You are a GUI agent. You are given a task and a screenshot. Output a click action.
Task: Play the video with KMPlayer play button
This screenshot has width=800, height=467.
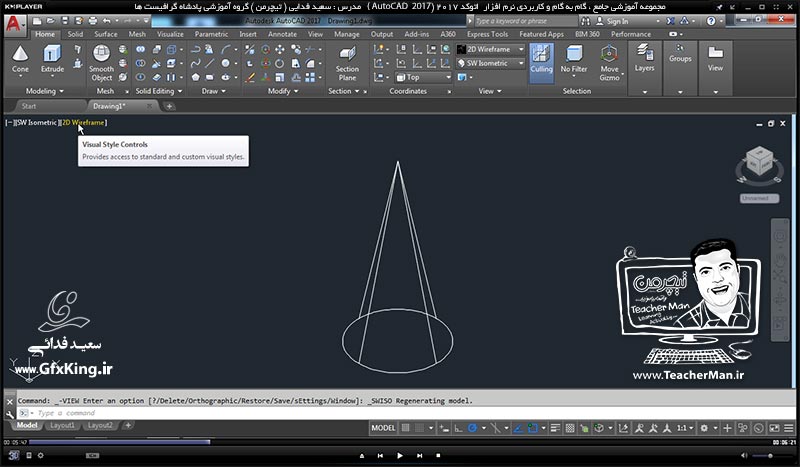[399, 455]
